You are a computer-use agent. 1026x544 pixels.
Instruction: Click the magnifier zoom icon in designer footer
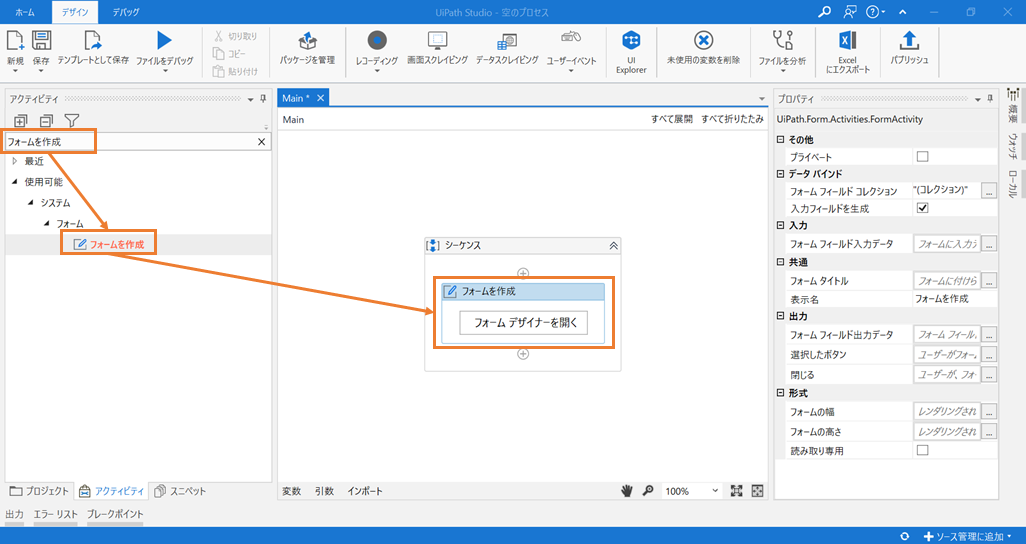[648, 491]
